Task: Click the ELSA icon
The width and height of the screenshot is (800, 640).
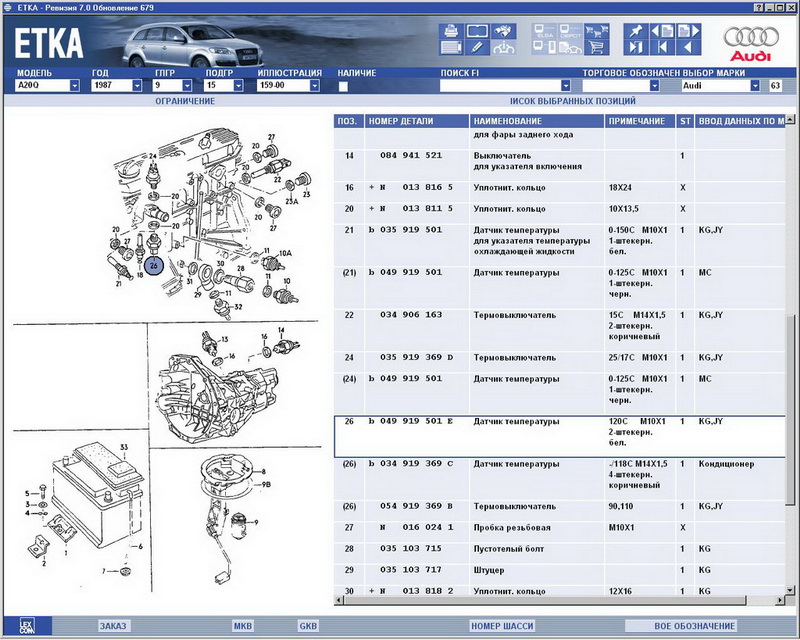Action: coord(544,31)
